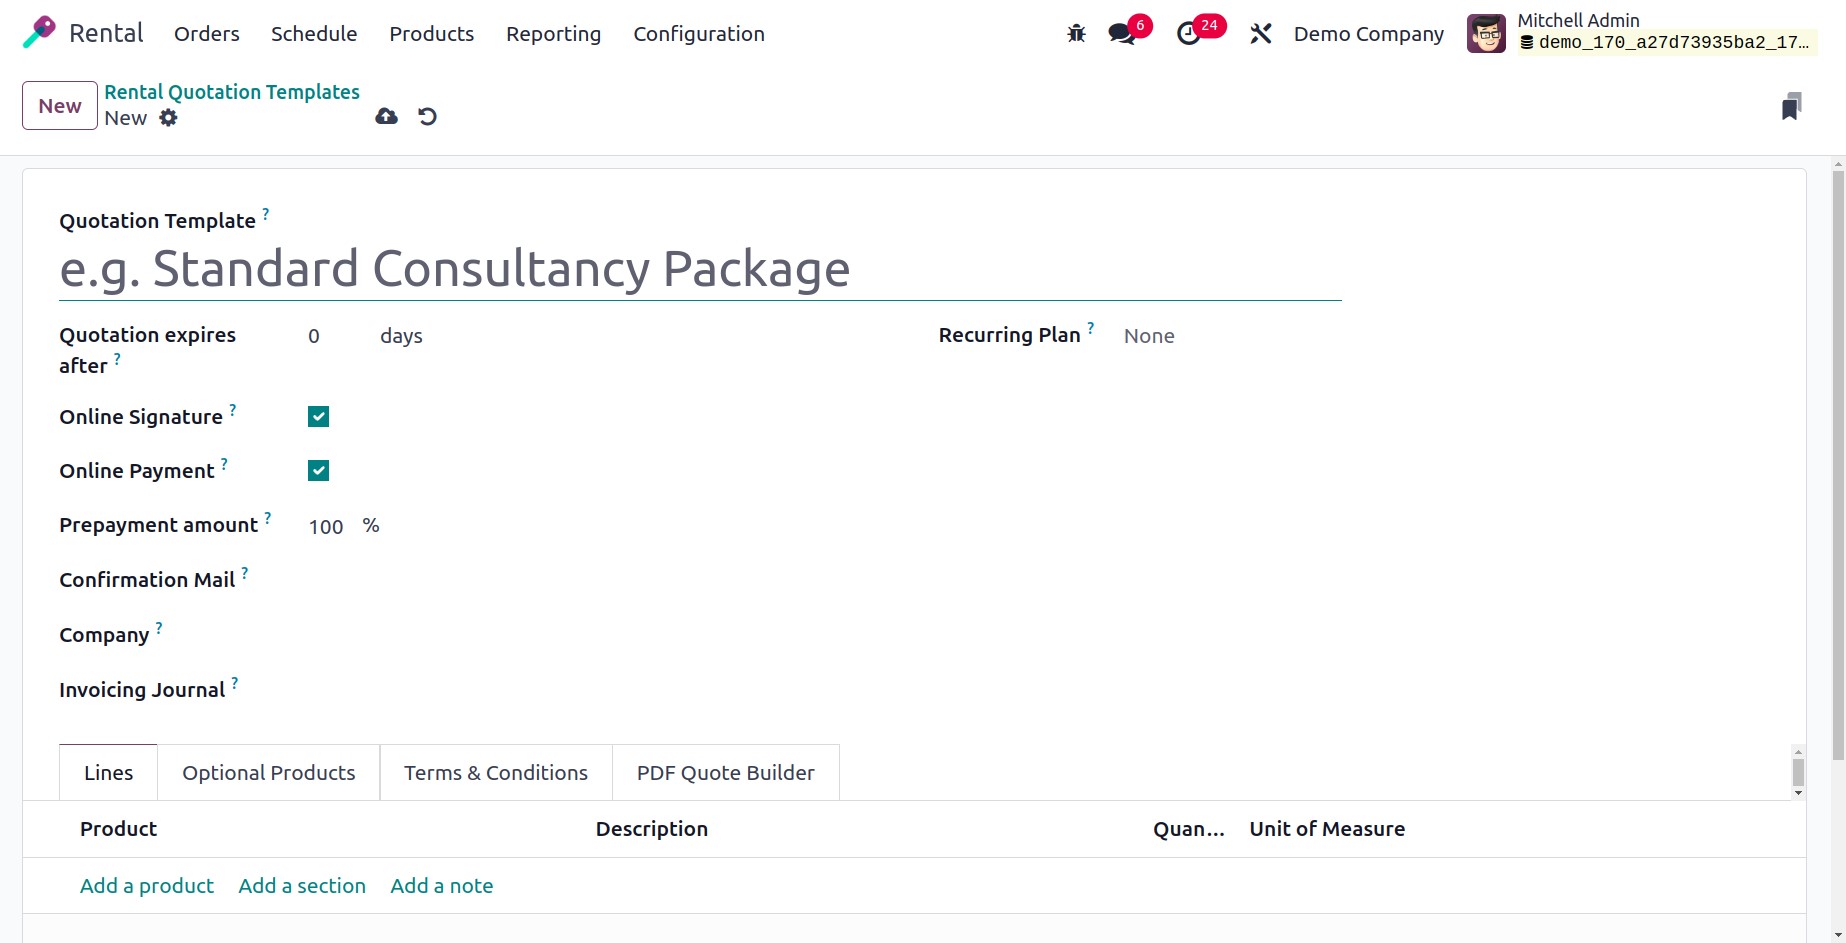Click the Quan... column header
Screen dimensions: 1846x943
tap(1188, 829)
